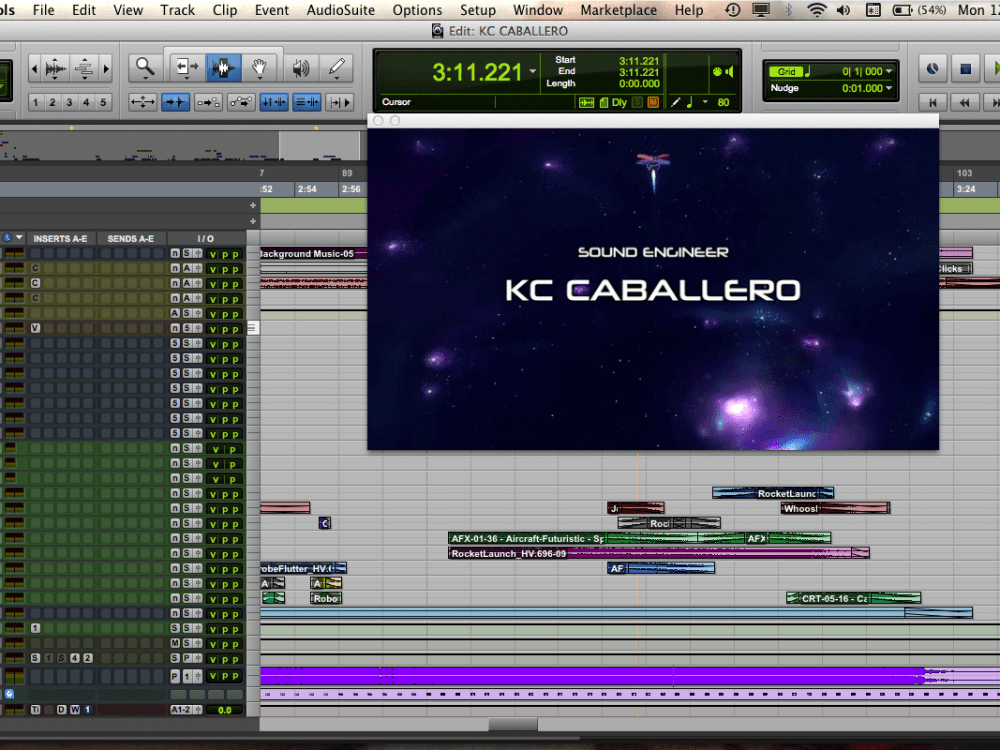Open the track view selector dropdown triangle
The image size is (1000, 750).
point(20,237)
